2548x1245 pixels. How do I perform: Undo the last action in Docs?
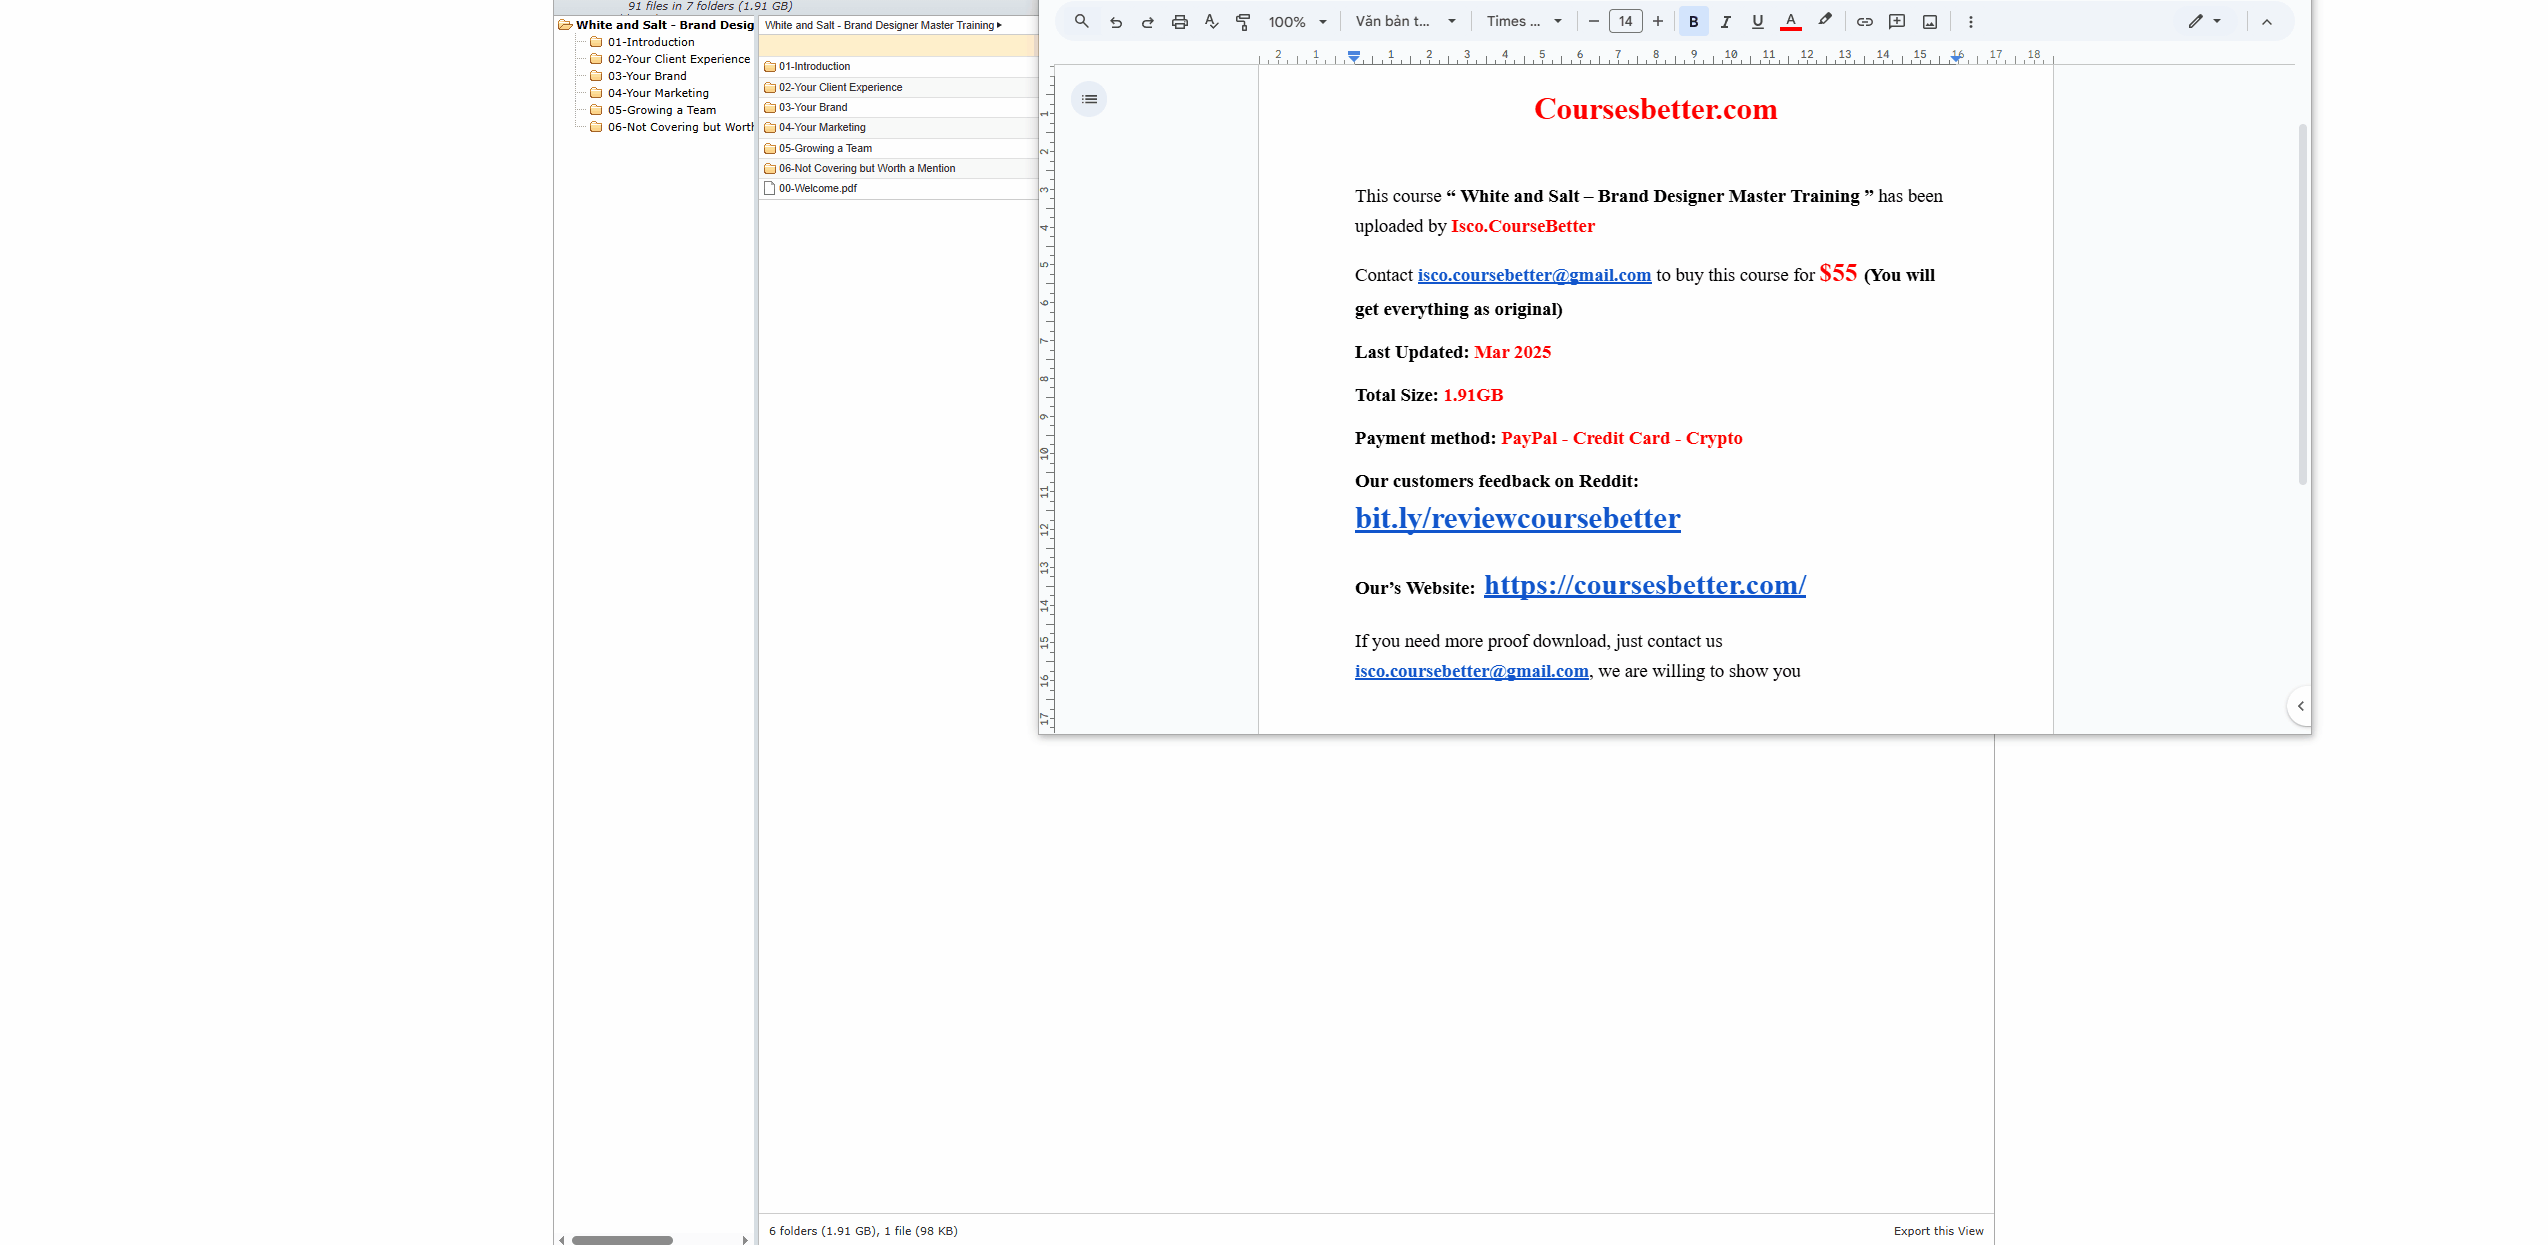[1116, 21]
